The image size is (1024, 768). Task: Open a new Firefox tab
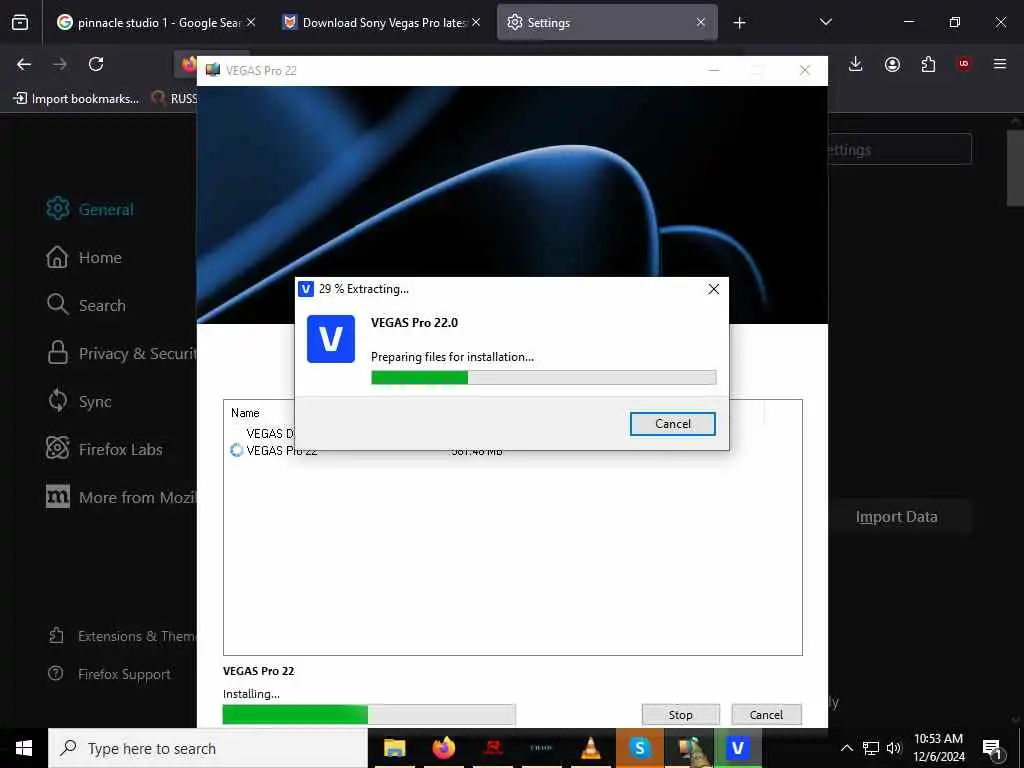739,23
